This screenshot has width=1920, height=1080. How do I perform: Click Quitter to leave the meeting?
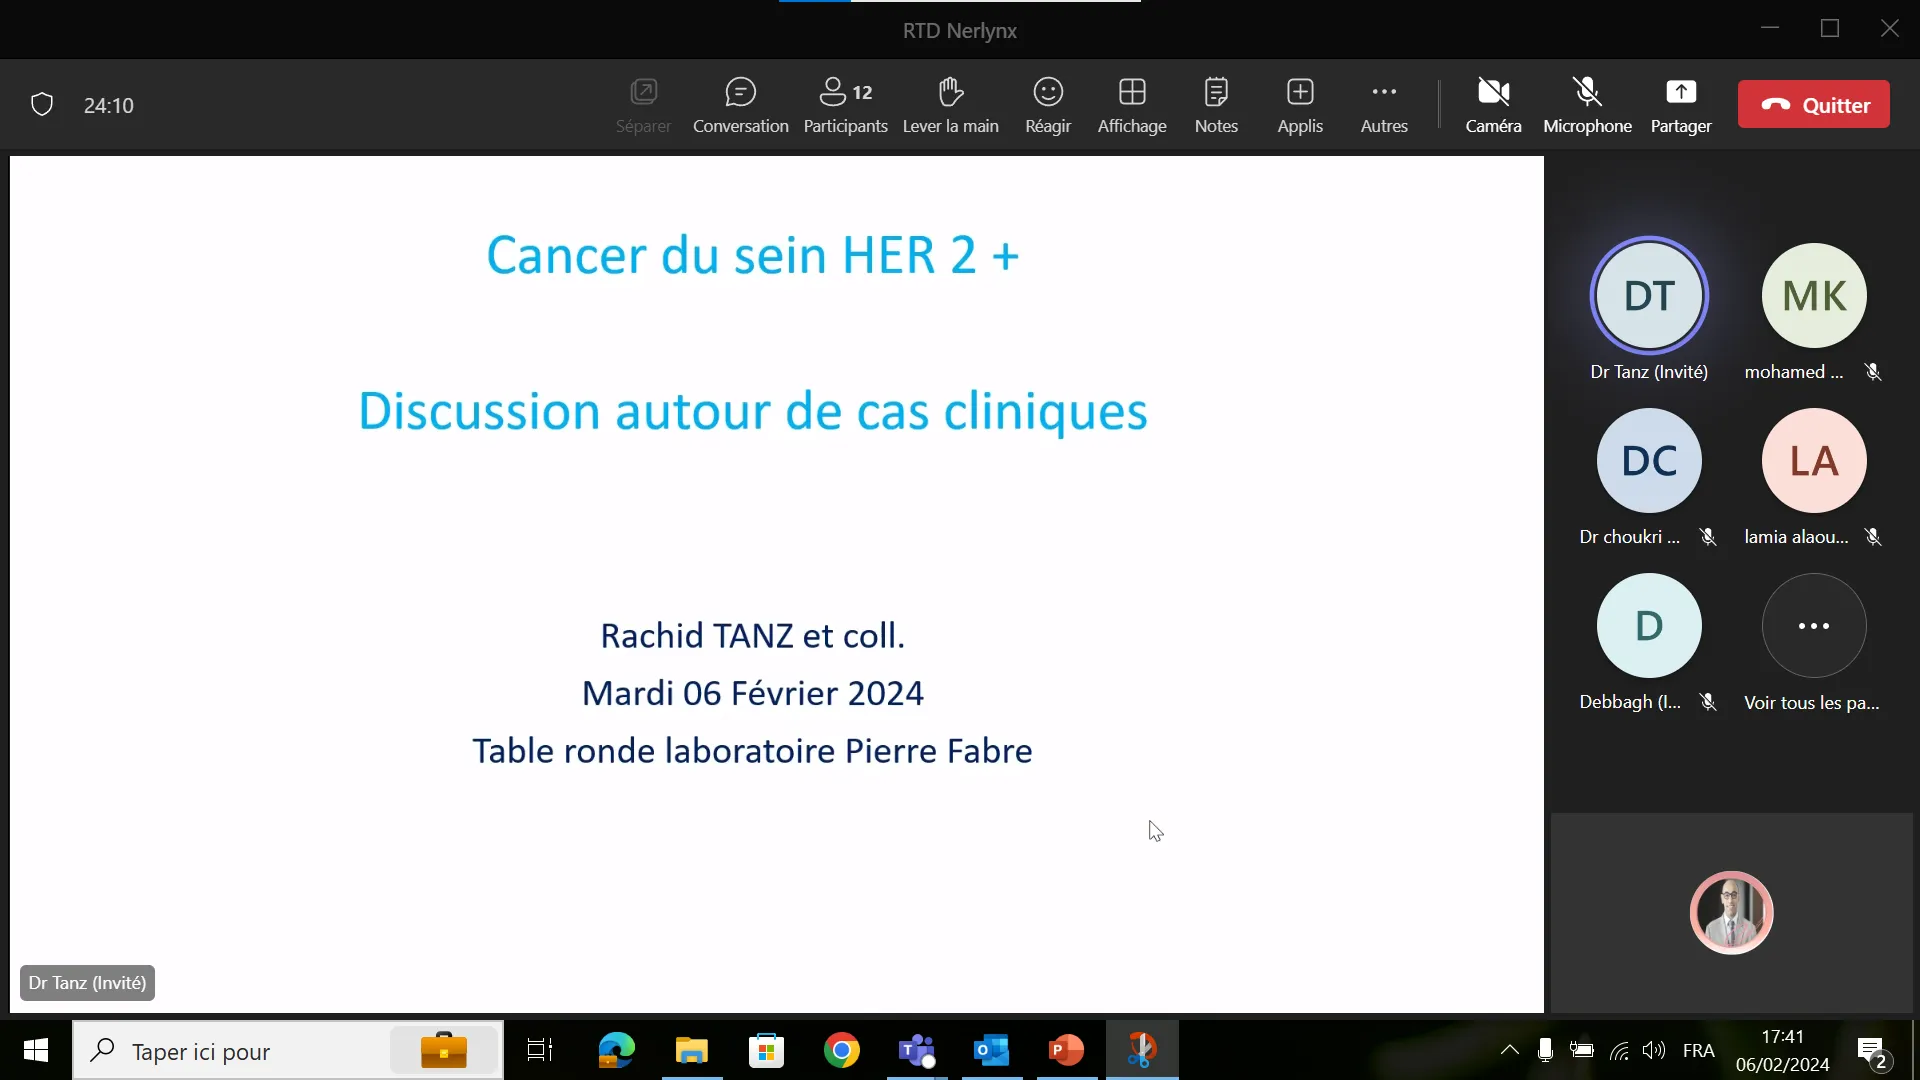(1813, 104)
